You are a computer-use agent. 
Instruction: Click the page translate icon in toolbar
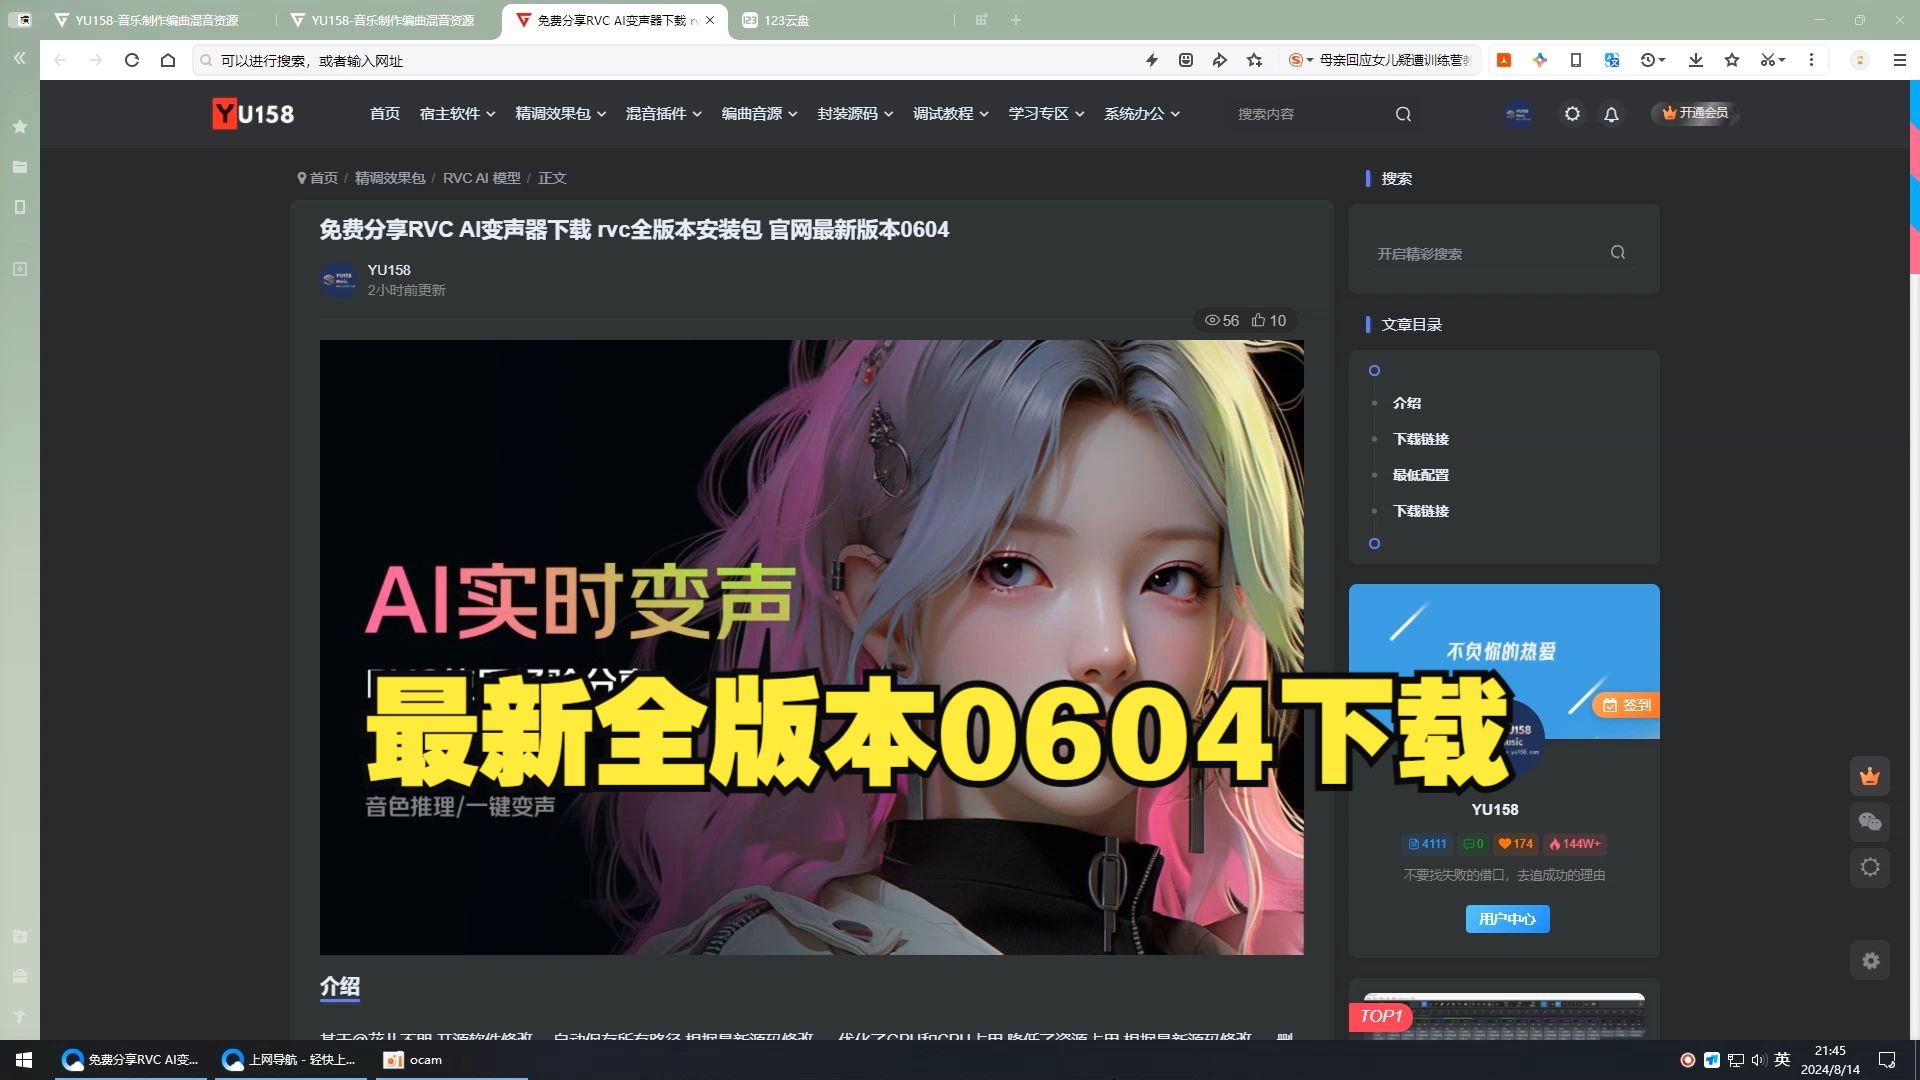pos(1611,60)
